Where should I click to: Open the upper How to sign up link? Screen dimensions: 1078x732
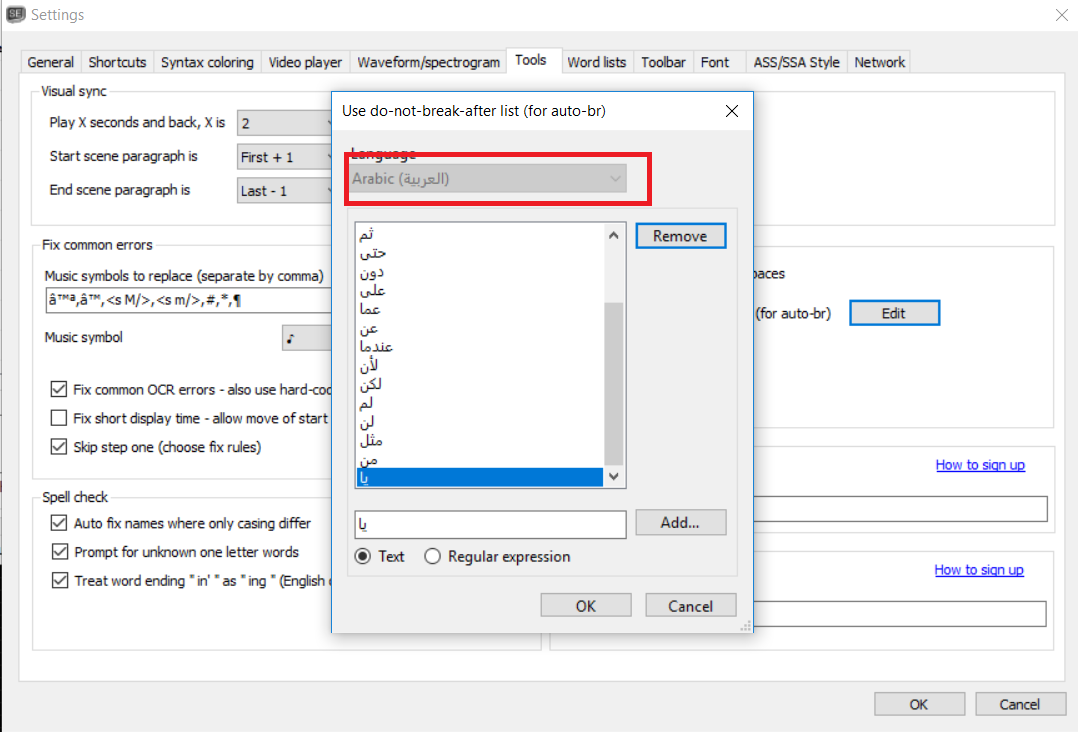point(980,465)
